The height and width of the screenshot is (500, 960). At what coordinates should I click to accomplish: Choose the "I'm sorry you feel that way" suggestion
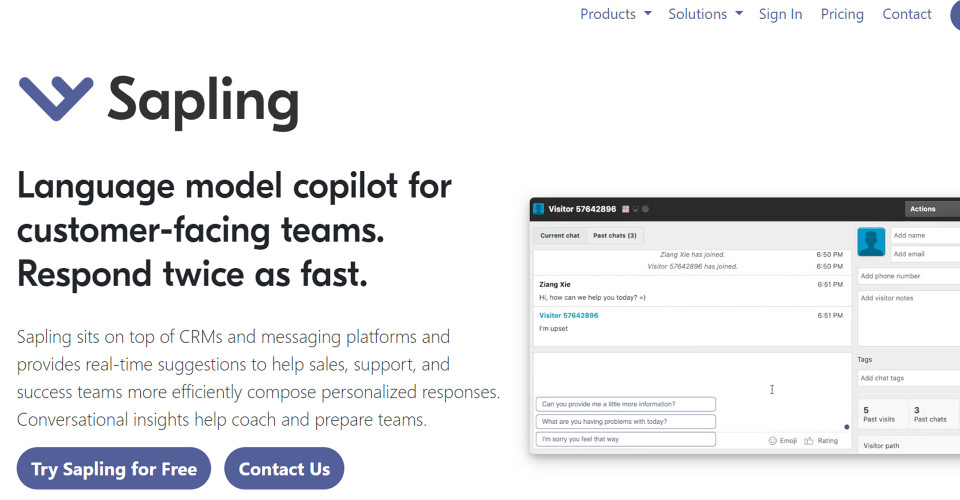click(626, 439)
